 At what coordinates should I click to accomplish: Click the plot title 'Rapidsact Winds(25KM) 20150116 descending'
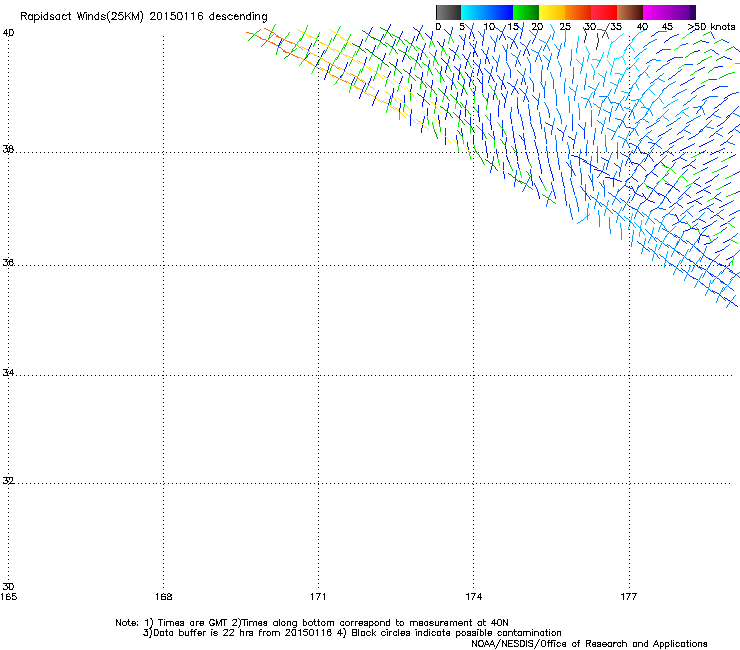143,17
